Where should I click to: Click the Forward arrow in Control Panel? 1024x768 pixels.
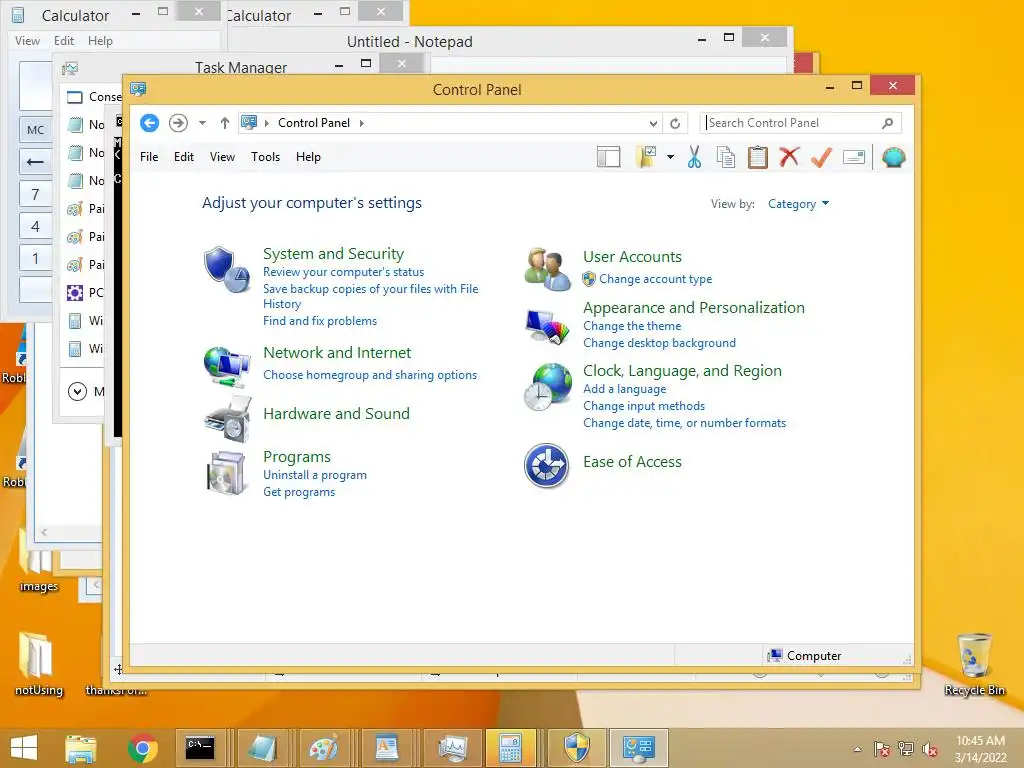[178, 123]
